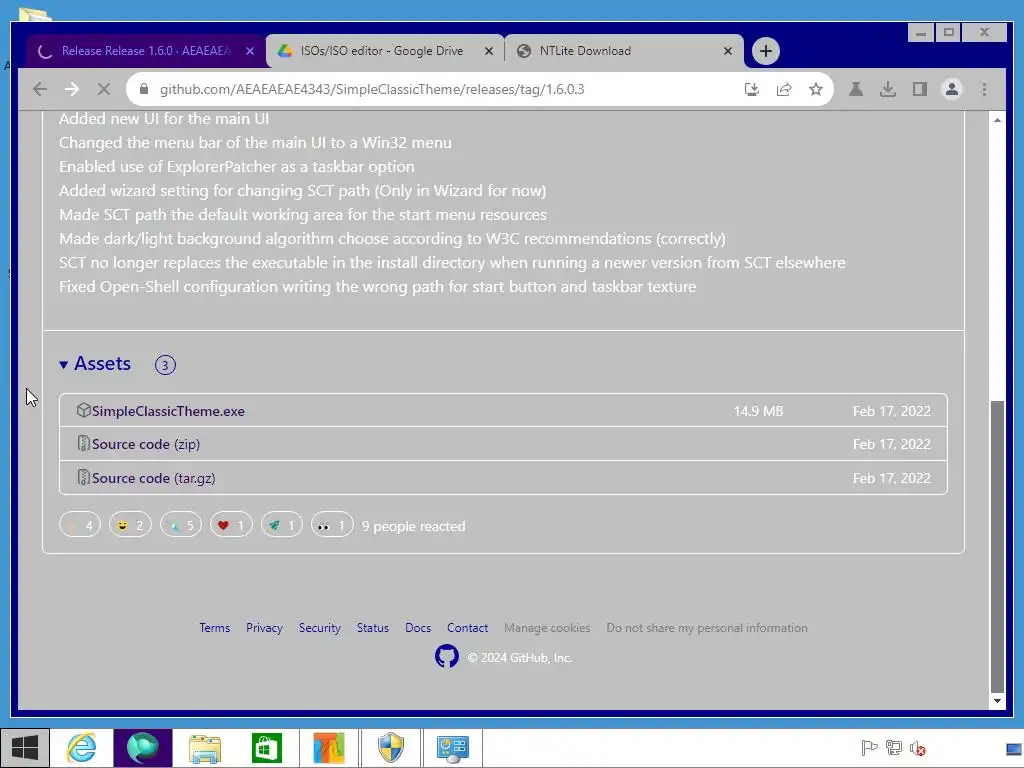Open a new tab with plus button
Screen dimensions: 1024x768
click(765, 51)
